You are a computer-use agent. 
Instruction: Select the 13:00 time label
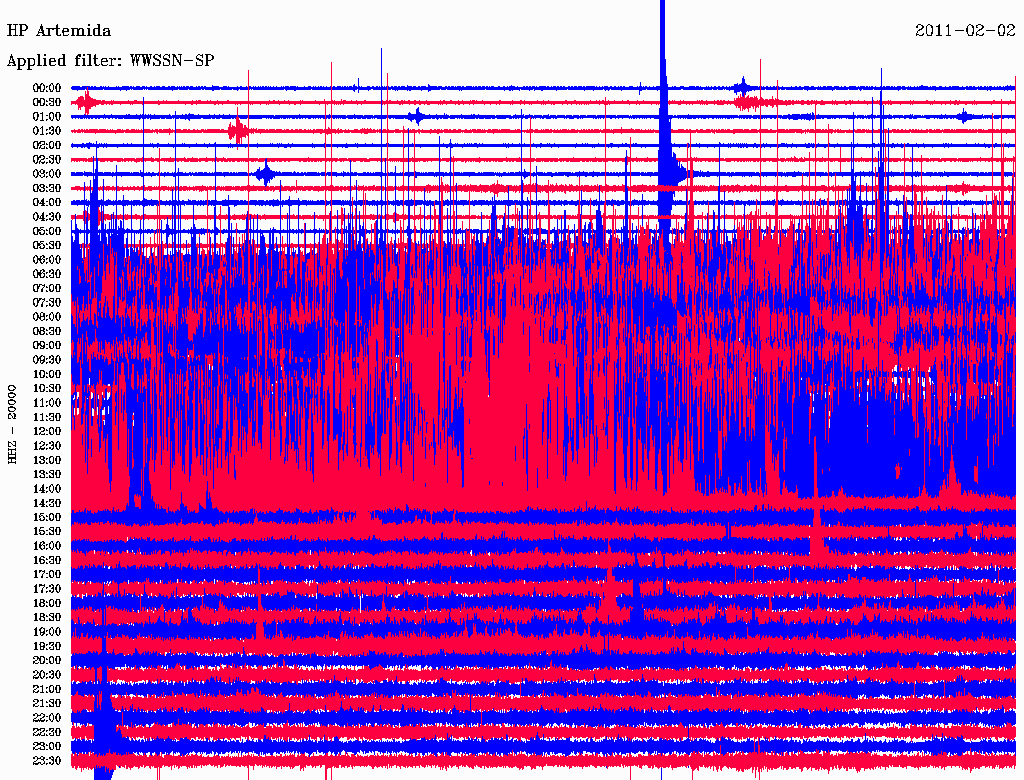pos(47,461)
